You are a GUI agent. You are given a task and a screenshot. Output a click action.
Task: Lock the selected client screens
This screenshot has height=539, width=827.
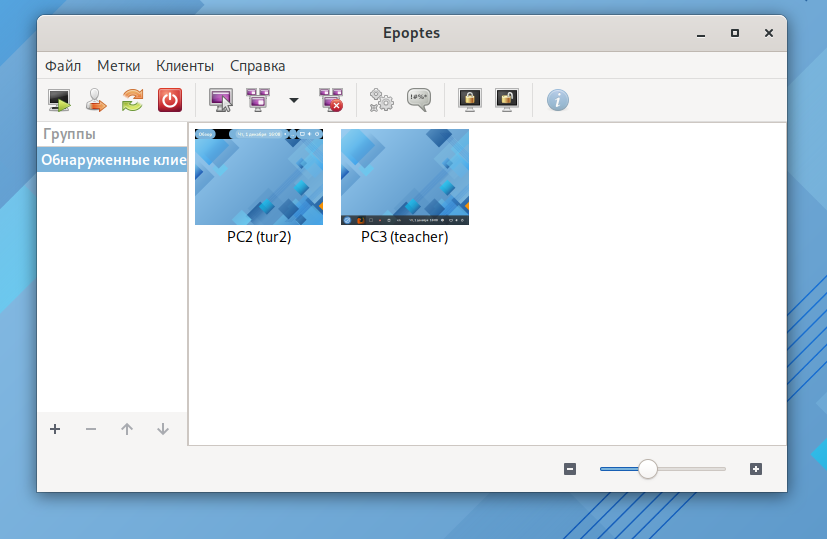[469, 100]
